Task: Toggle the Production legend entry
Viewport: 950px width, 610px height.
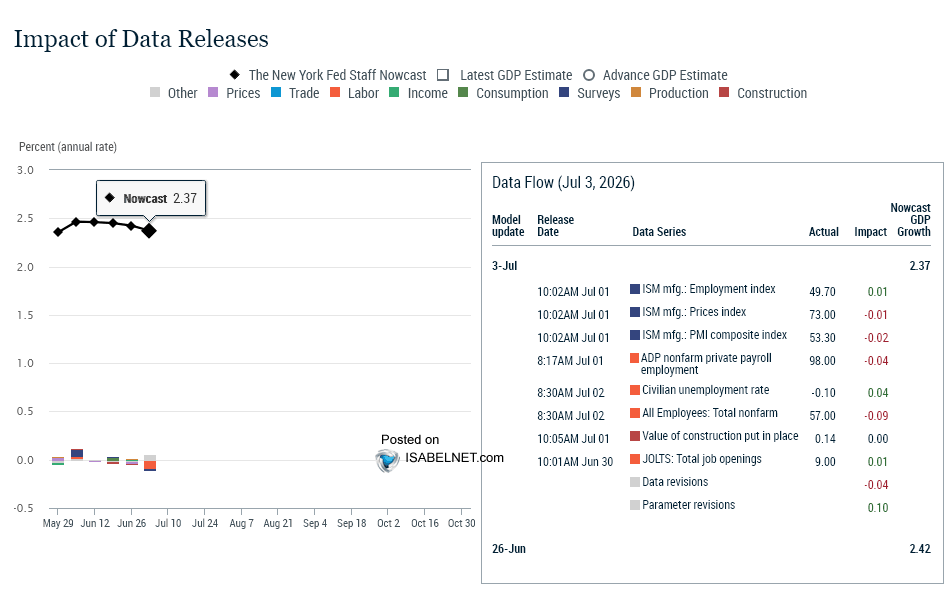Action: [669, 93]
